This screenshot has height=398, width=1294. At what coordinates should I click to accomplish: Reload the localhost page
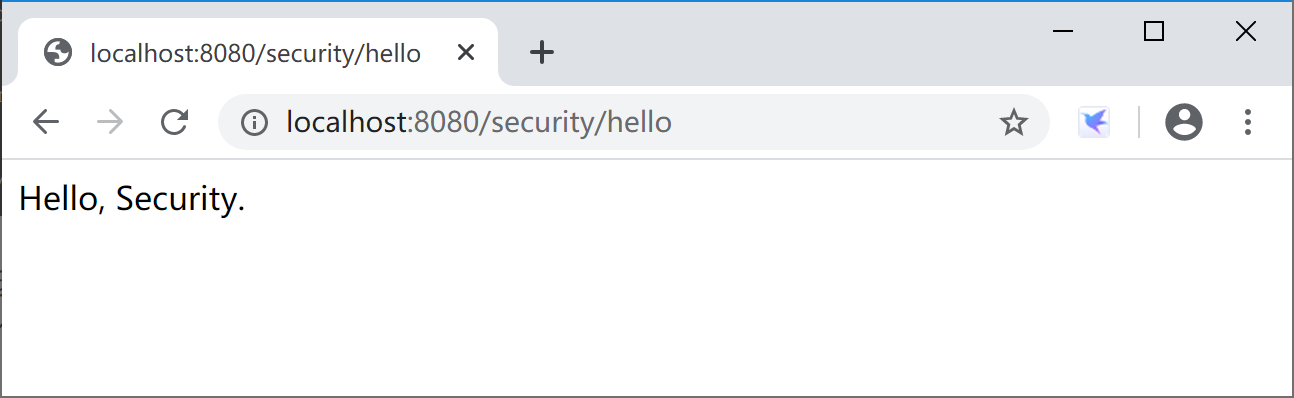click(175, 122)
